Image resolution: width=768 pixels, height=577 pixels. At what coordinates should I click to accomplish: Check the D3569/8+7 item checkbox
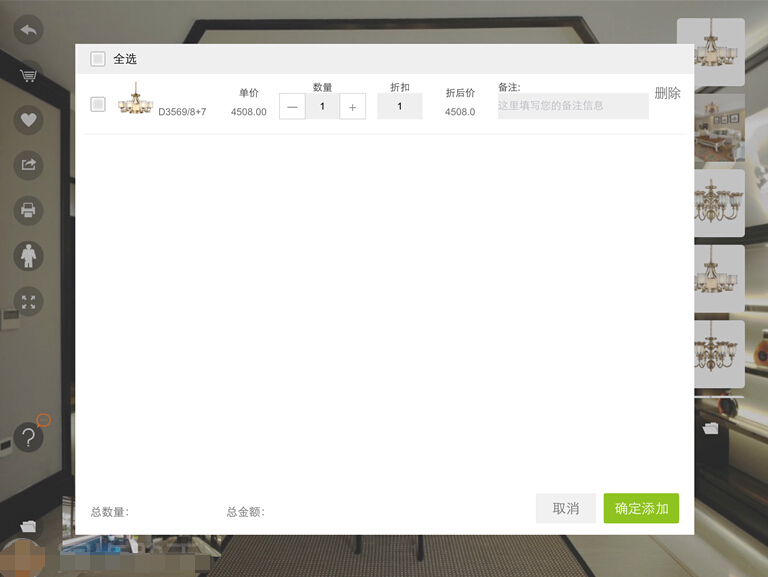tap(98, 104)
